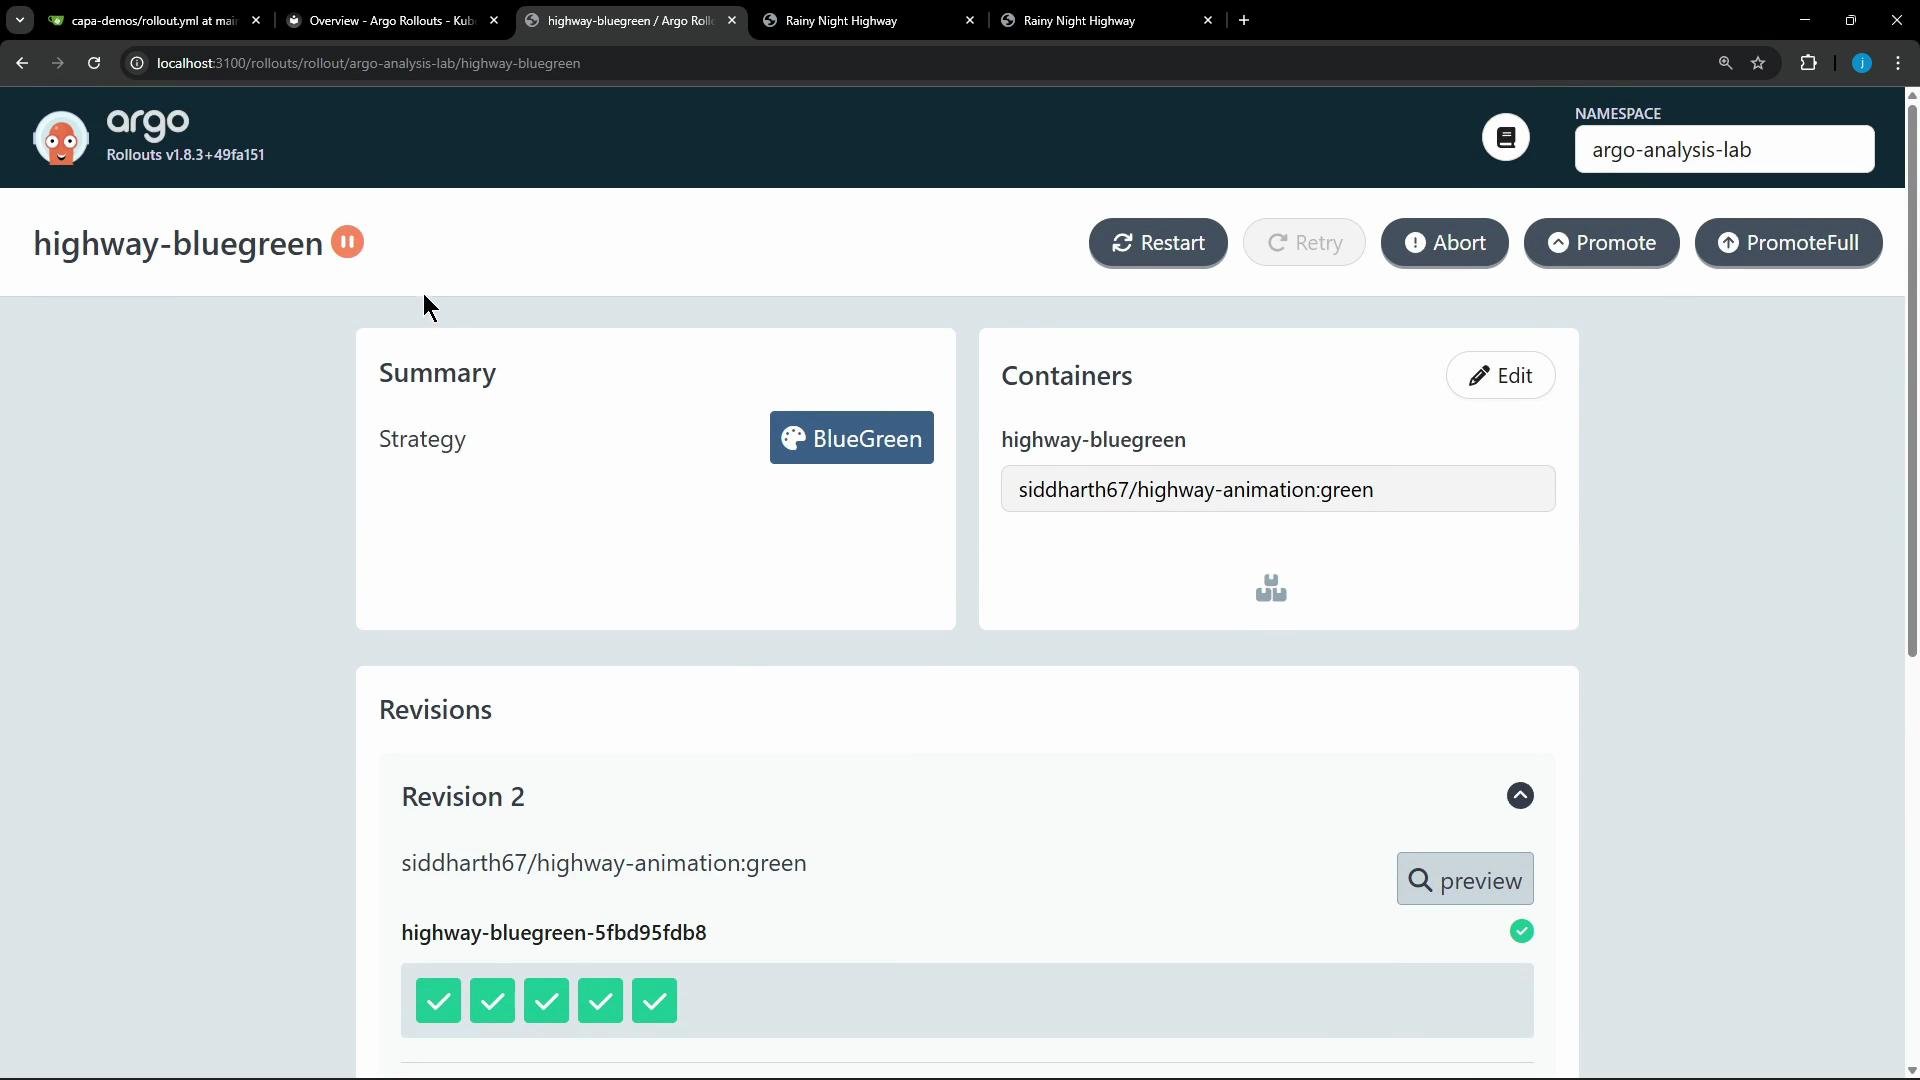
Task: Open the documentation book icon
Action: point(1505,137)
